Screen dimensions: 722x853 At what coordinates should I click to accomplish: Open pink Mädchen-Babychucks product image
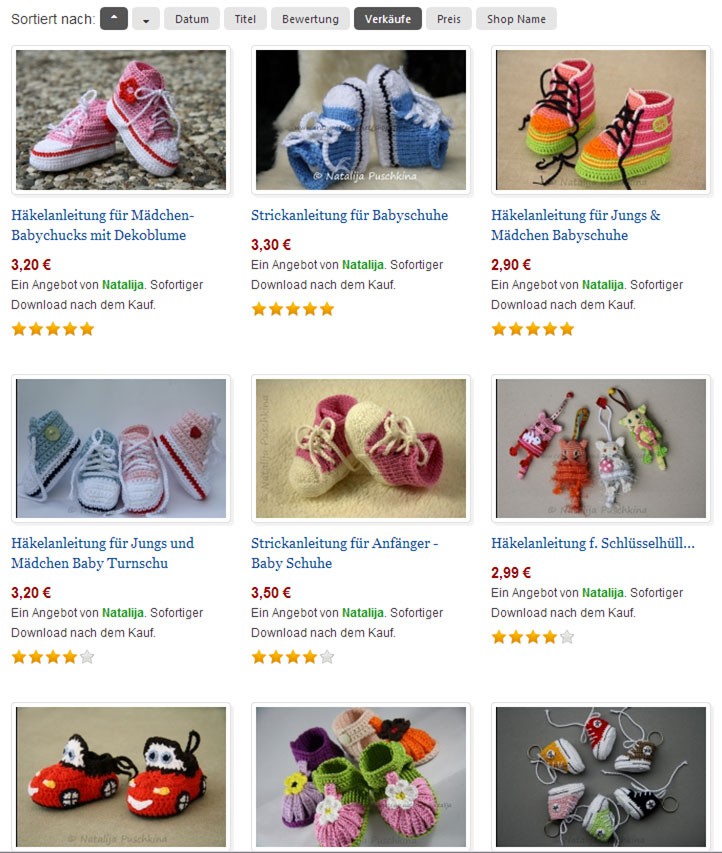tap(121, 120)
